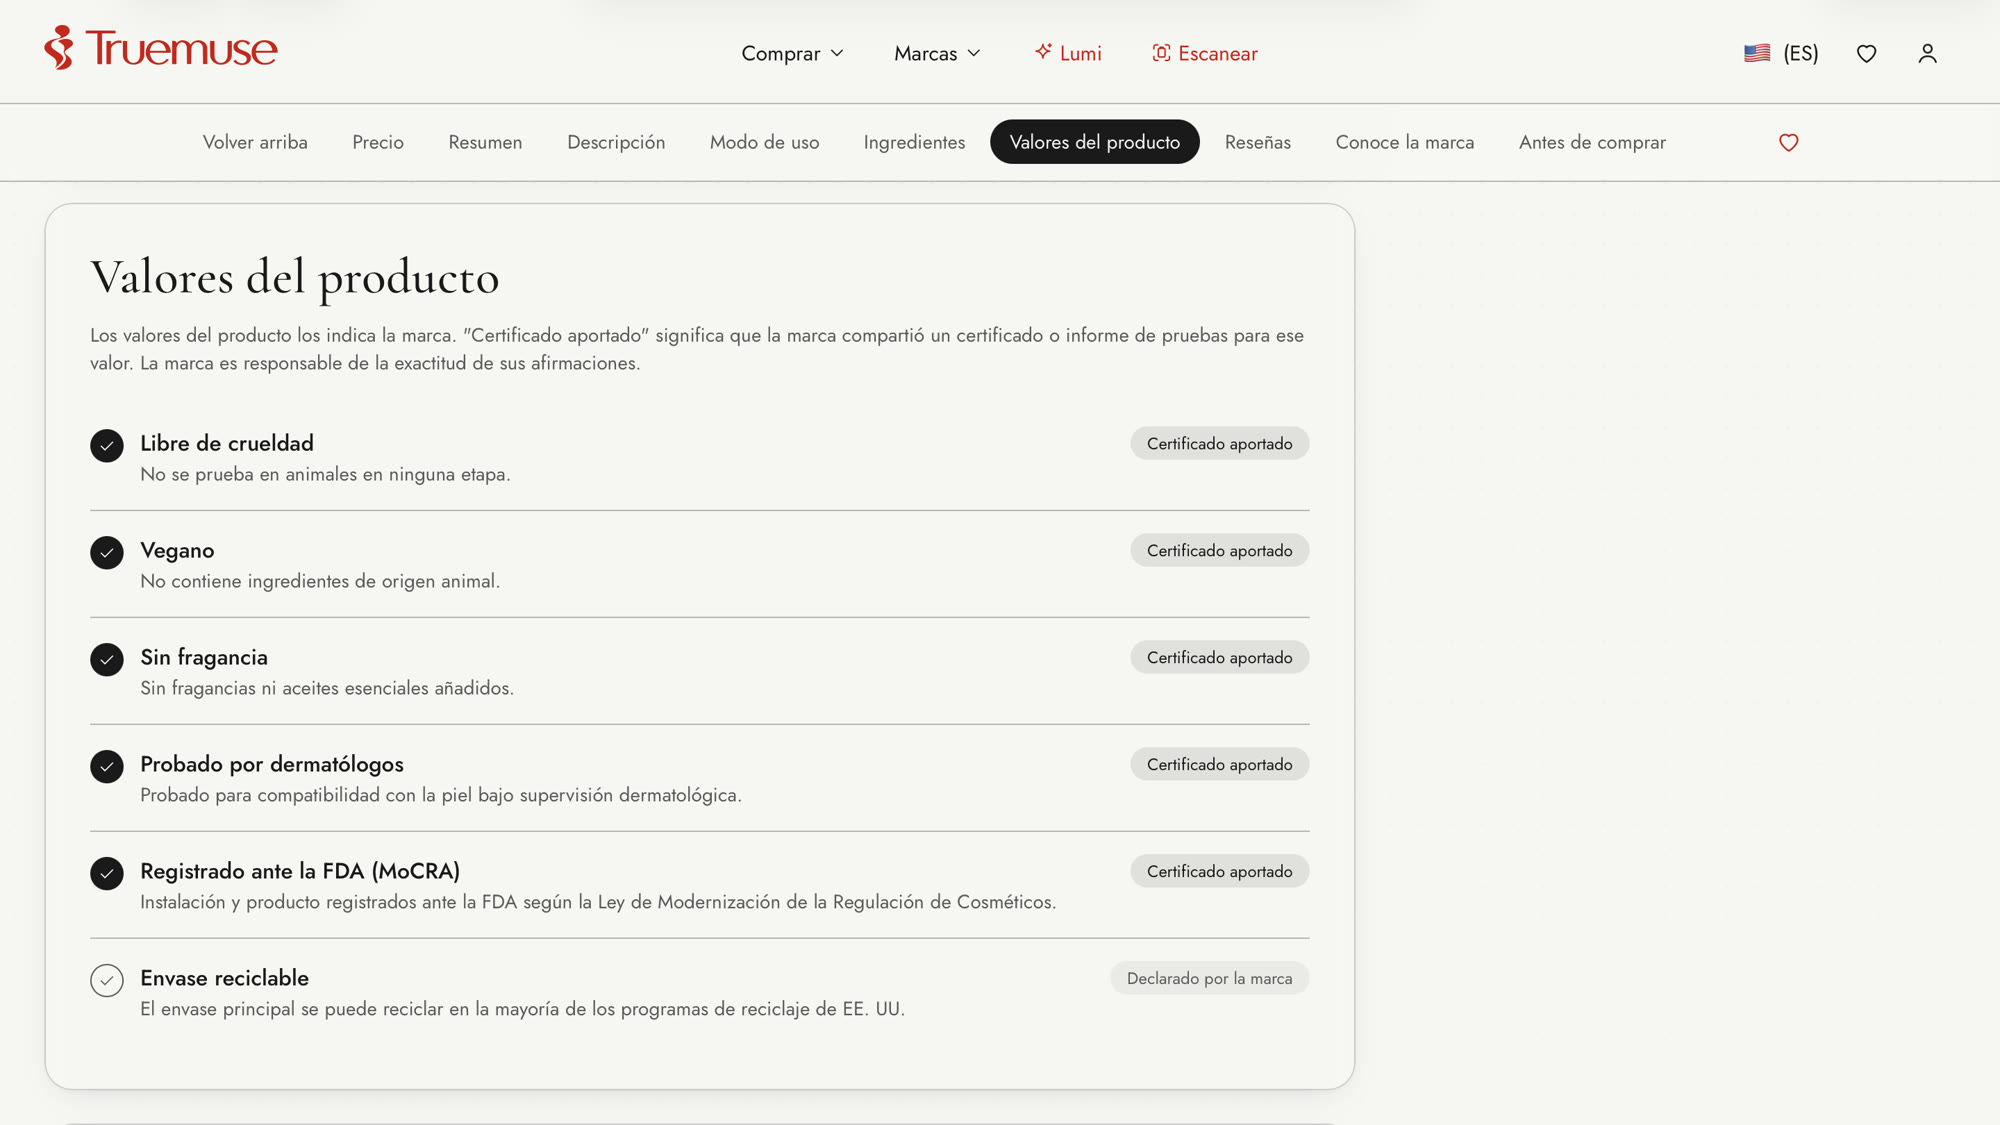Click the Vegano title text
Screen dimensions: 2000x1125
coord(177,550)
